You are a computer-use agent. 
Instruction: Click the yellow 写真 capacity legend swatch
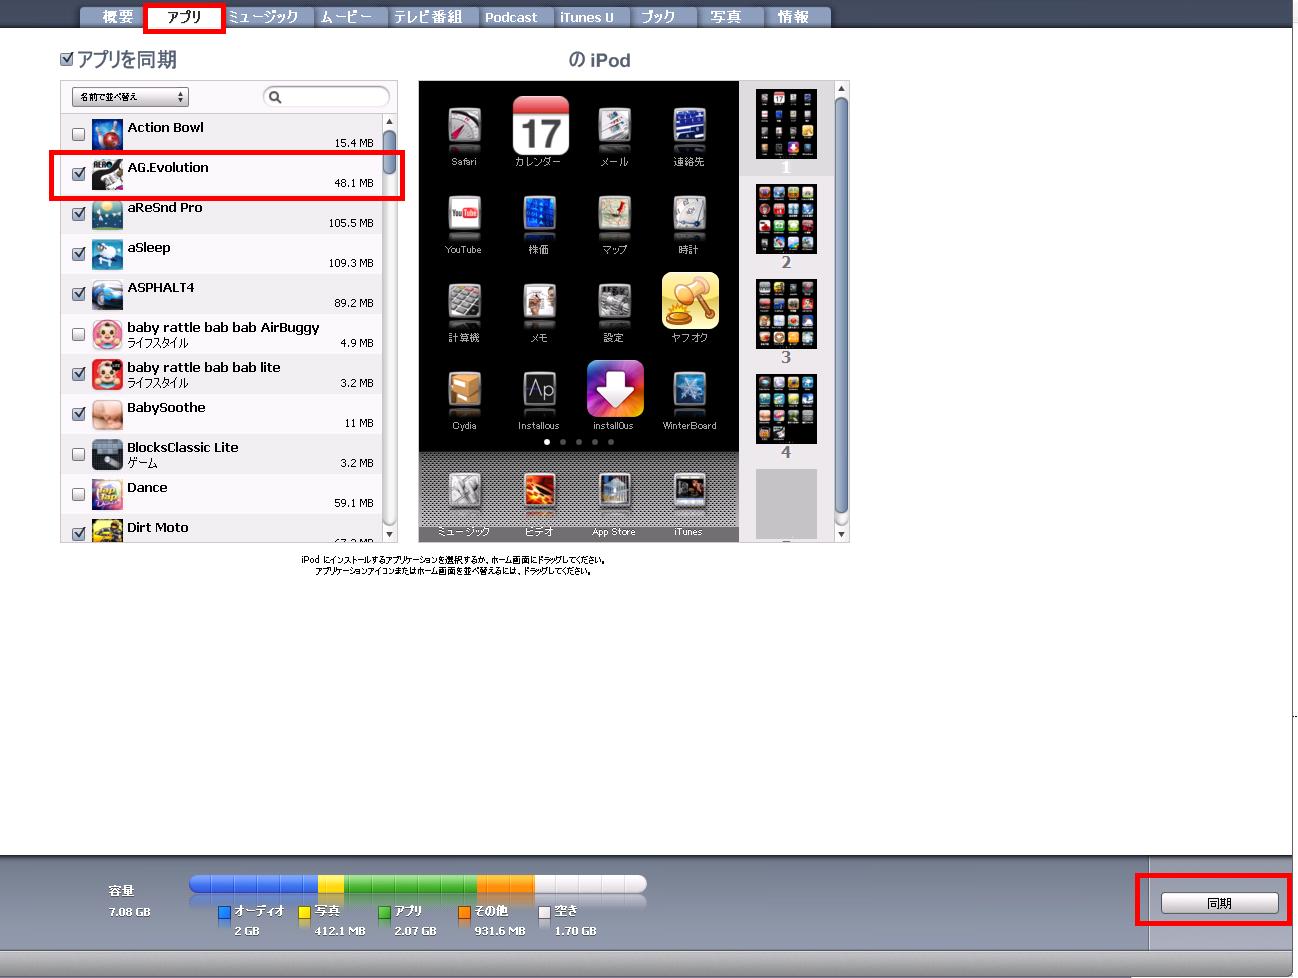[305, 912]
